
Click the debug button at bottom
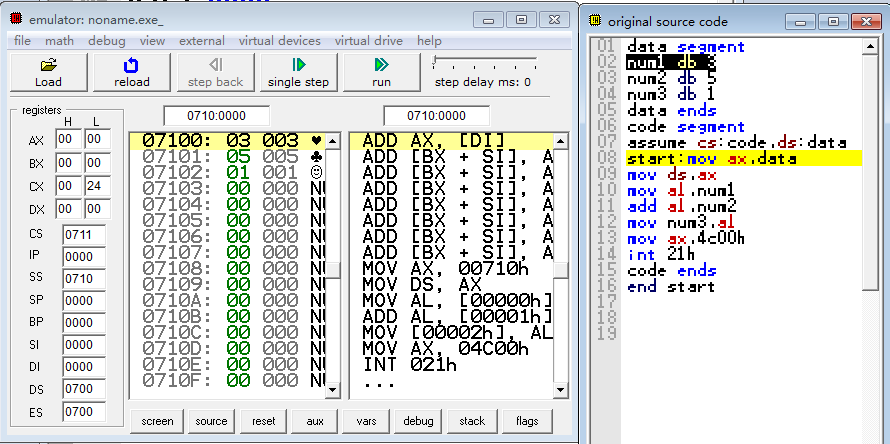(x=418, y=421)
